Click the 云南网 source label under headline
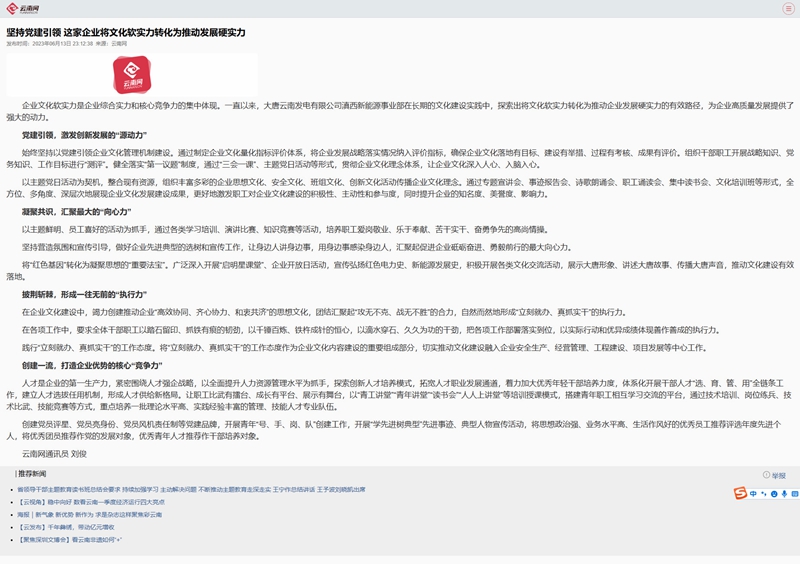 coord(118,44)
